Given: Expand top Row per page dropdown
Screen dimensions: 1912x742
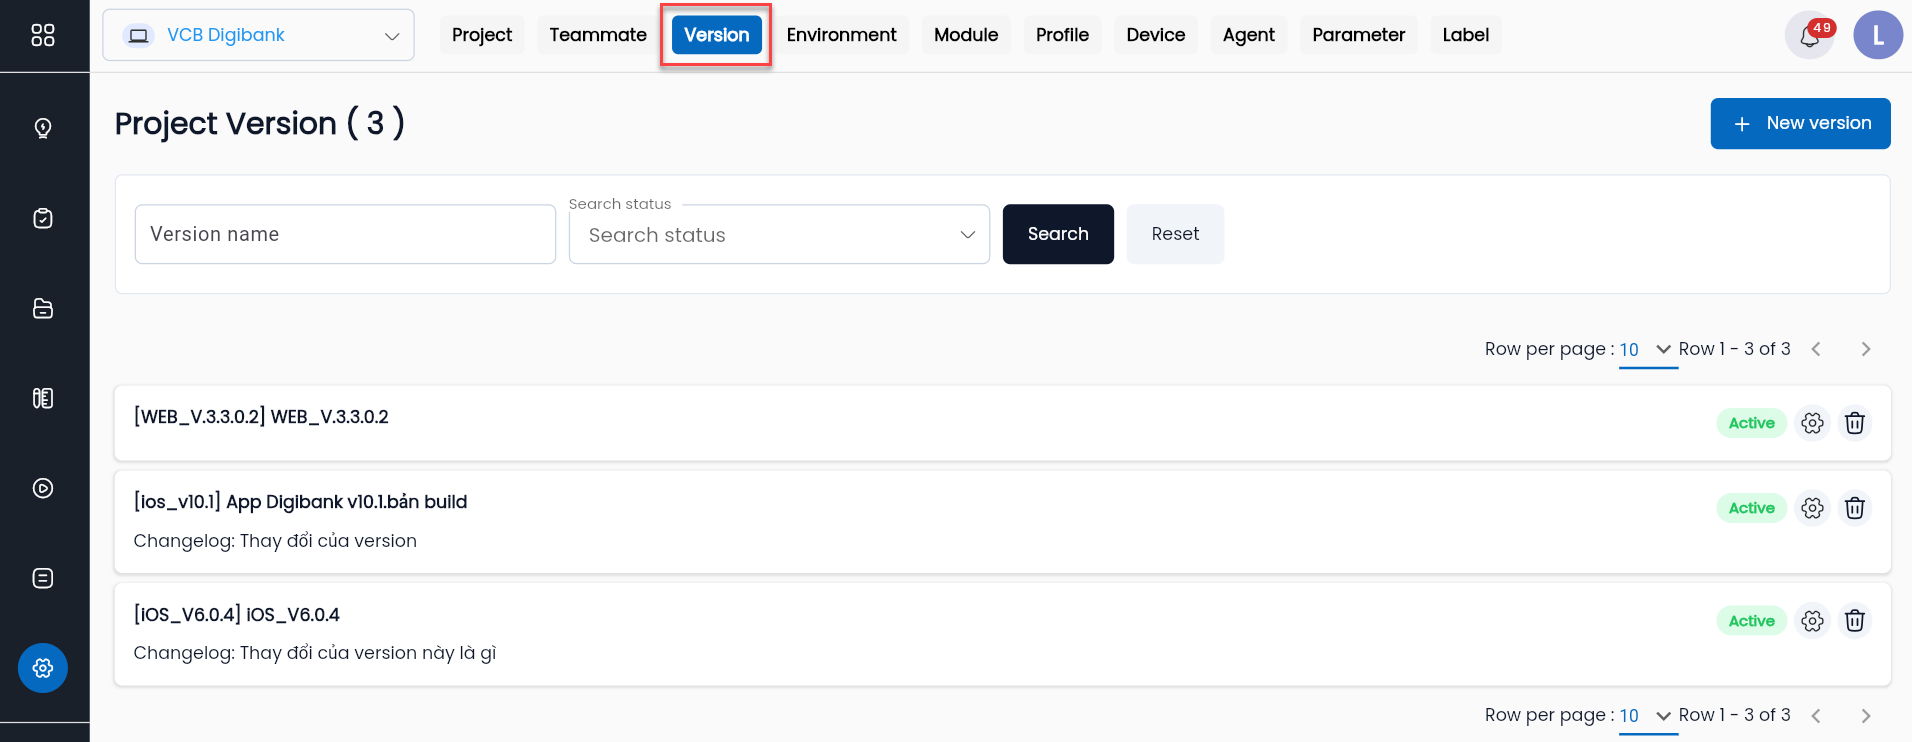Looking at the screenshot, I should [x=1647, y=350].
